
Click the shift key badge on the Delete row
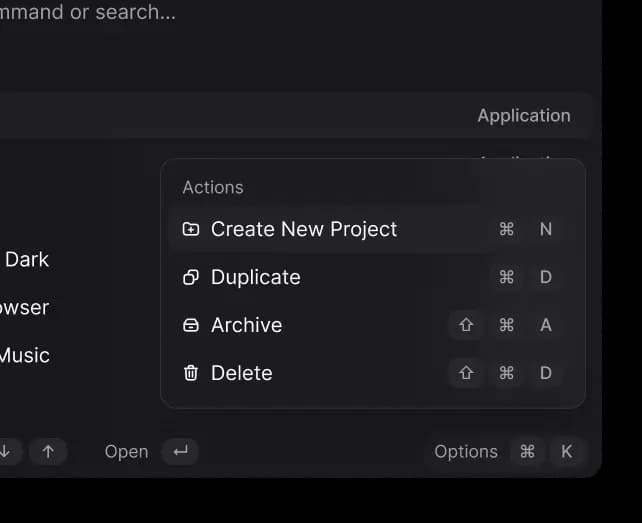466,373
